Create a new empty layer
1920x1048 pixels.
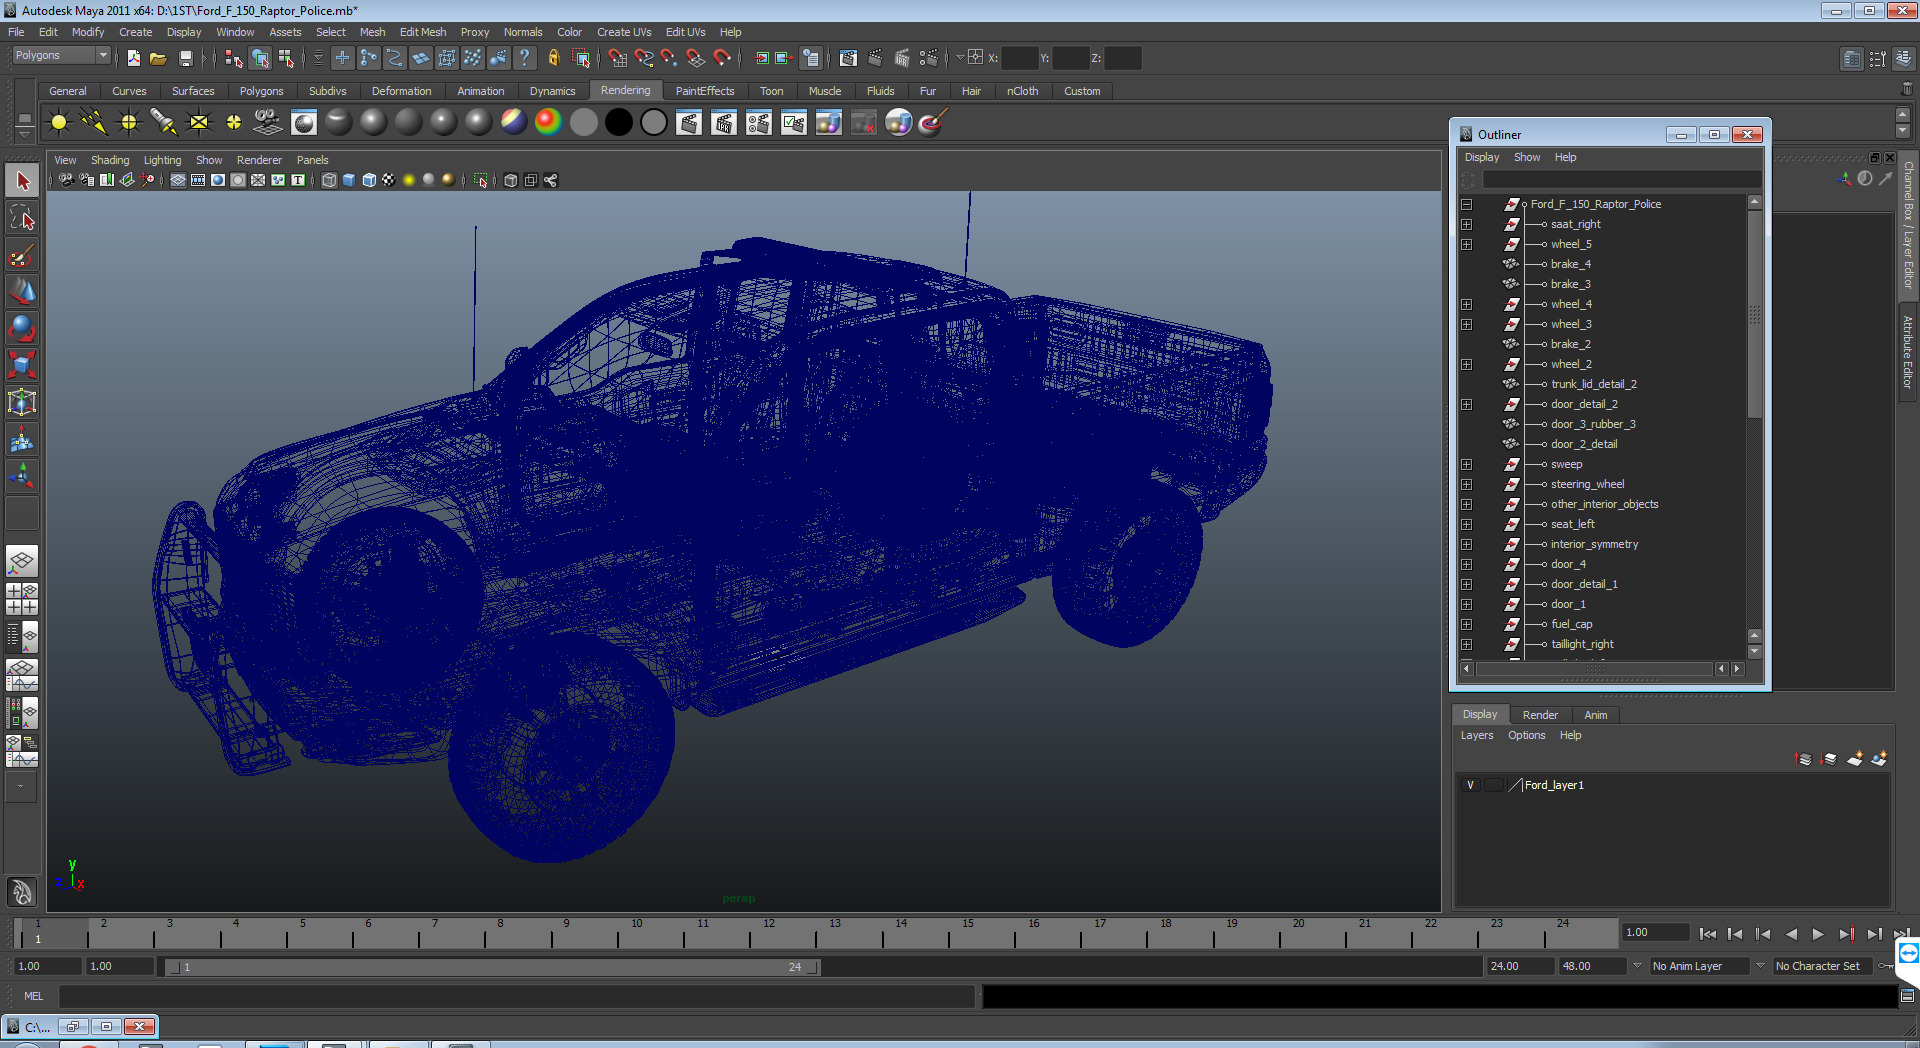pyautogui.click(x=1854, y=759)
